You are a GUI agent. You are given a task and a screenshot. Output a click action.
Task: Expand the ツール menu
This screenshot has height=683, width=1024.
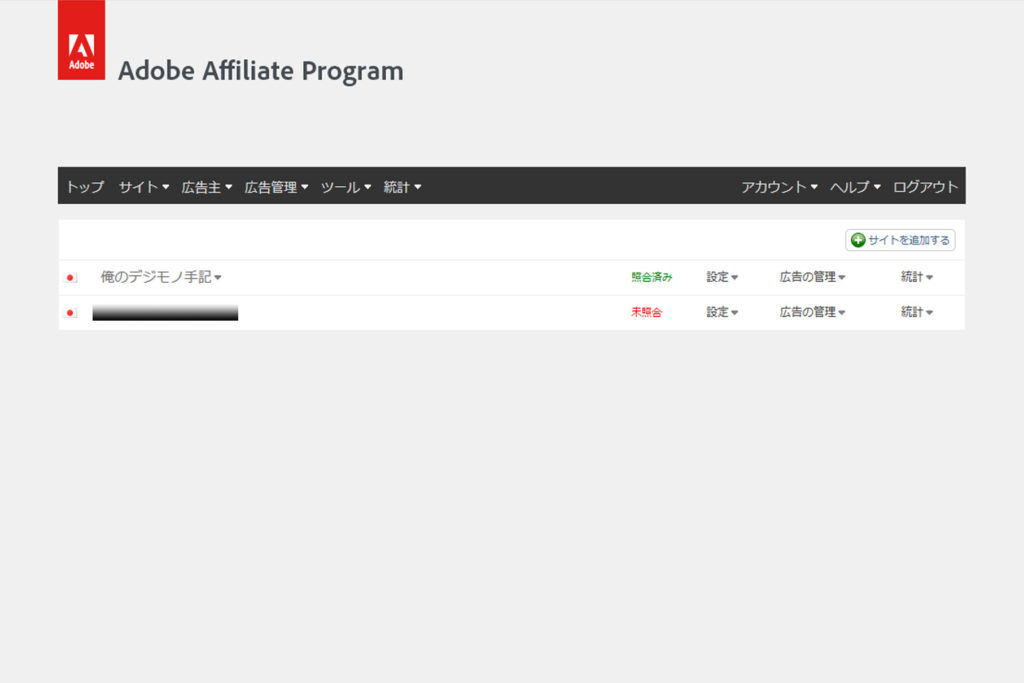tap(345, 187)
